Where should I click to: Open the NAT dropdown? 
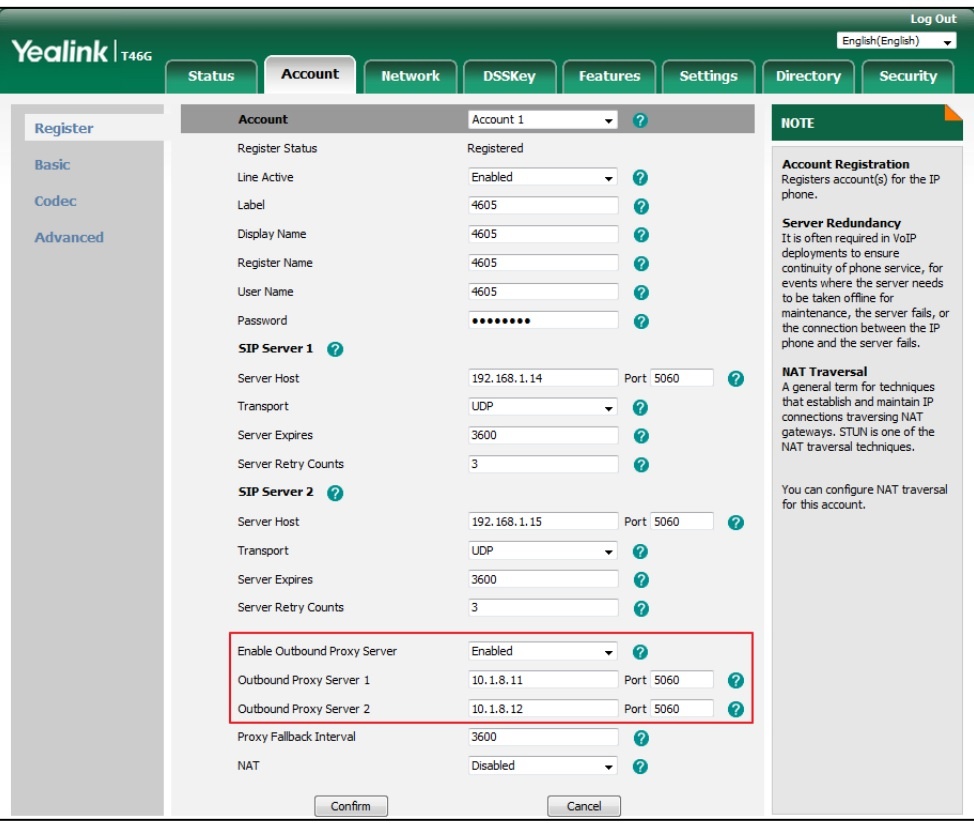[542, 766]
